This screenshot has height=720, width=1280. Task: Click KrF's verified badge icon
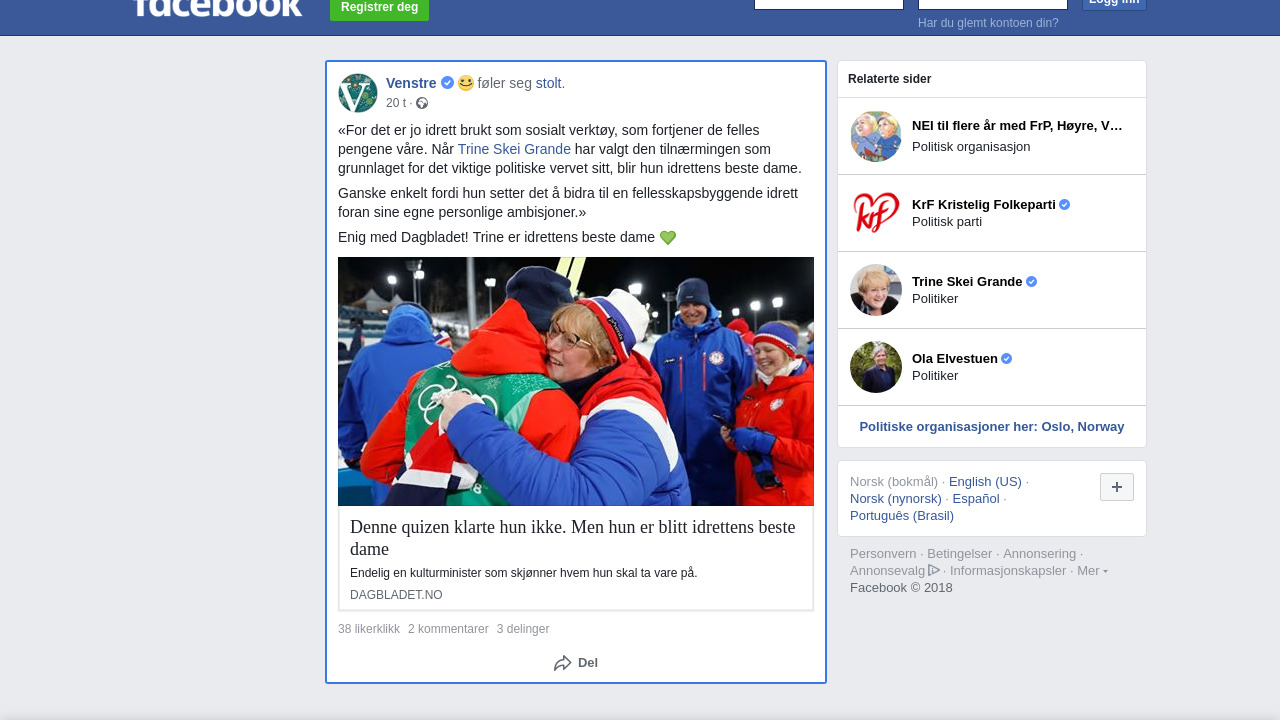coord(1064,205)
